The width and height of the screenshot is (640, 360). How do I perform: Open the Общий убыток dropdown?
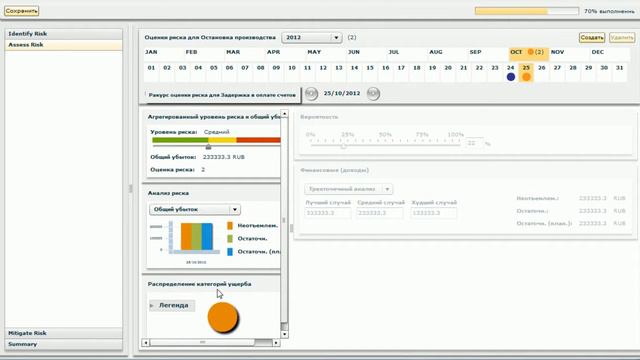click(195, 209)
